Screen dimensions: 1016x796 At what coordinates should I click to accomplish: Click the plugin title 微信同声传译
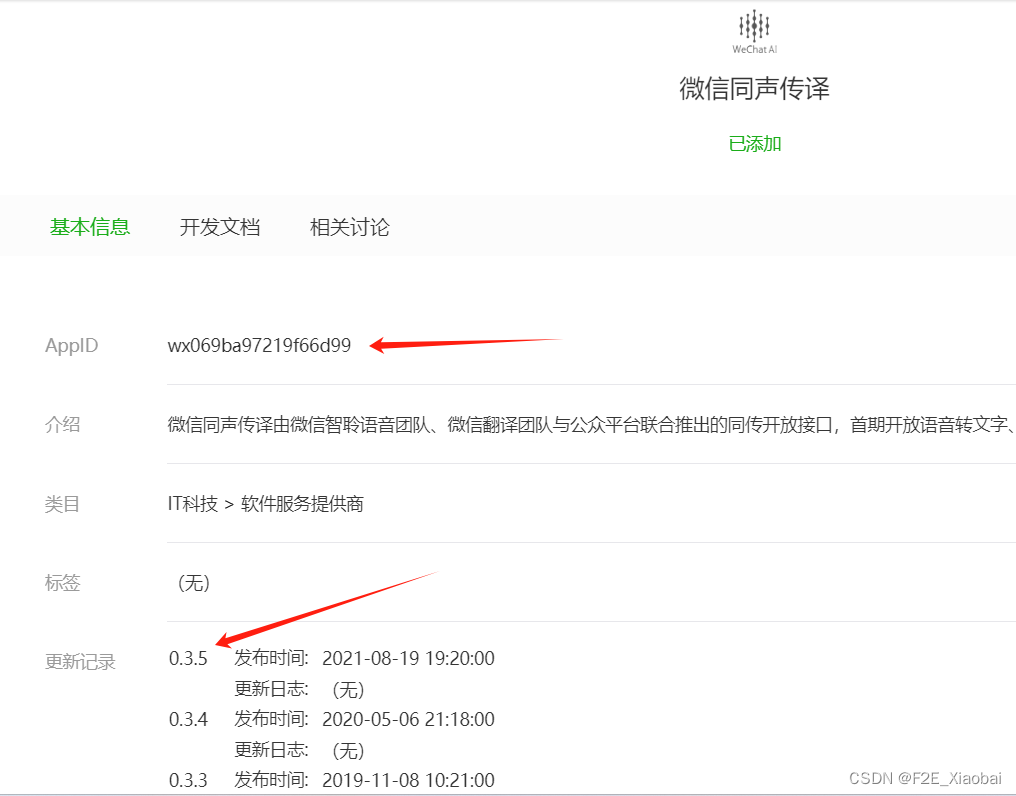[754, 88]
